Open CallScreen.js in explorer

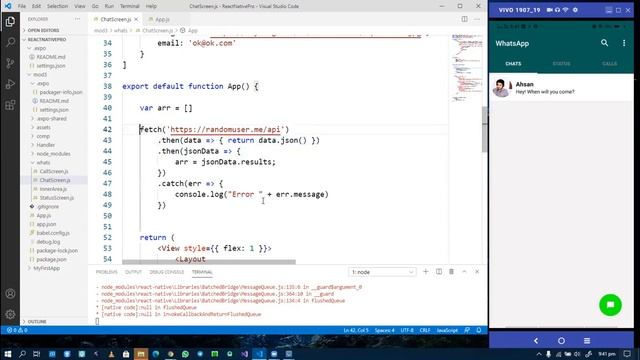click(54, 171)
